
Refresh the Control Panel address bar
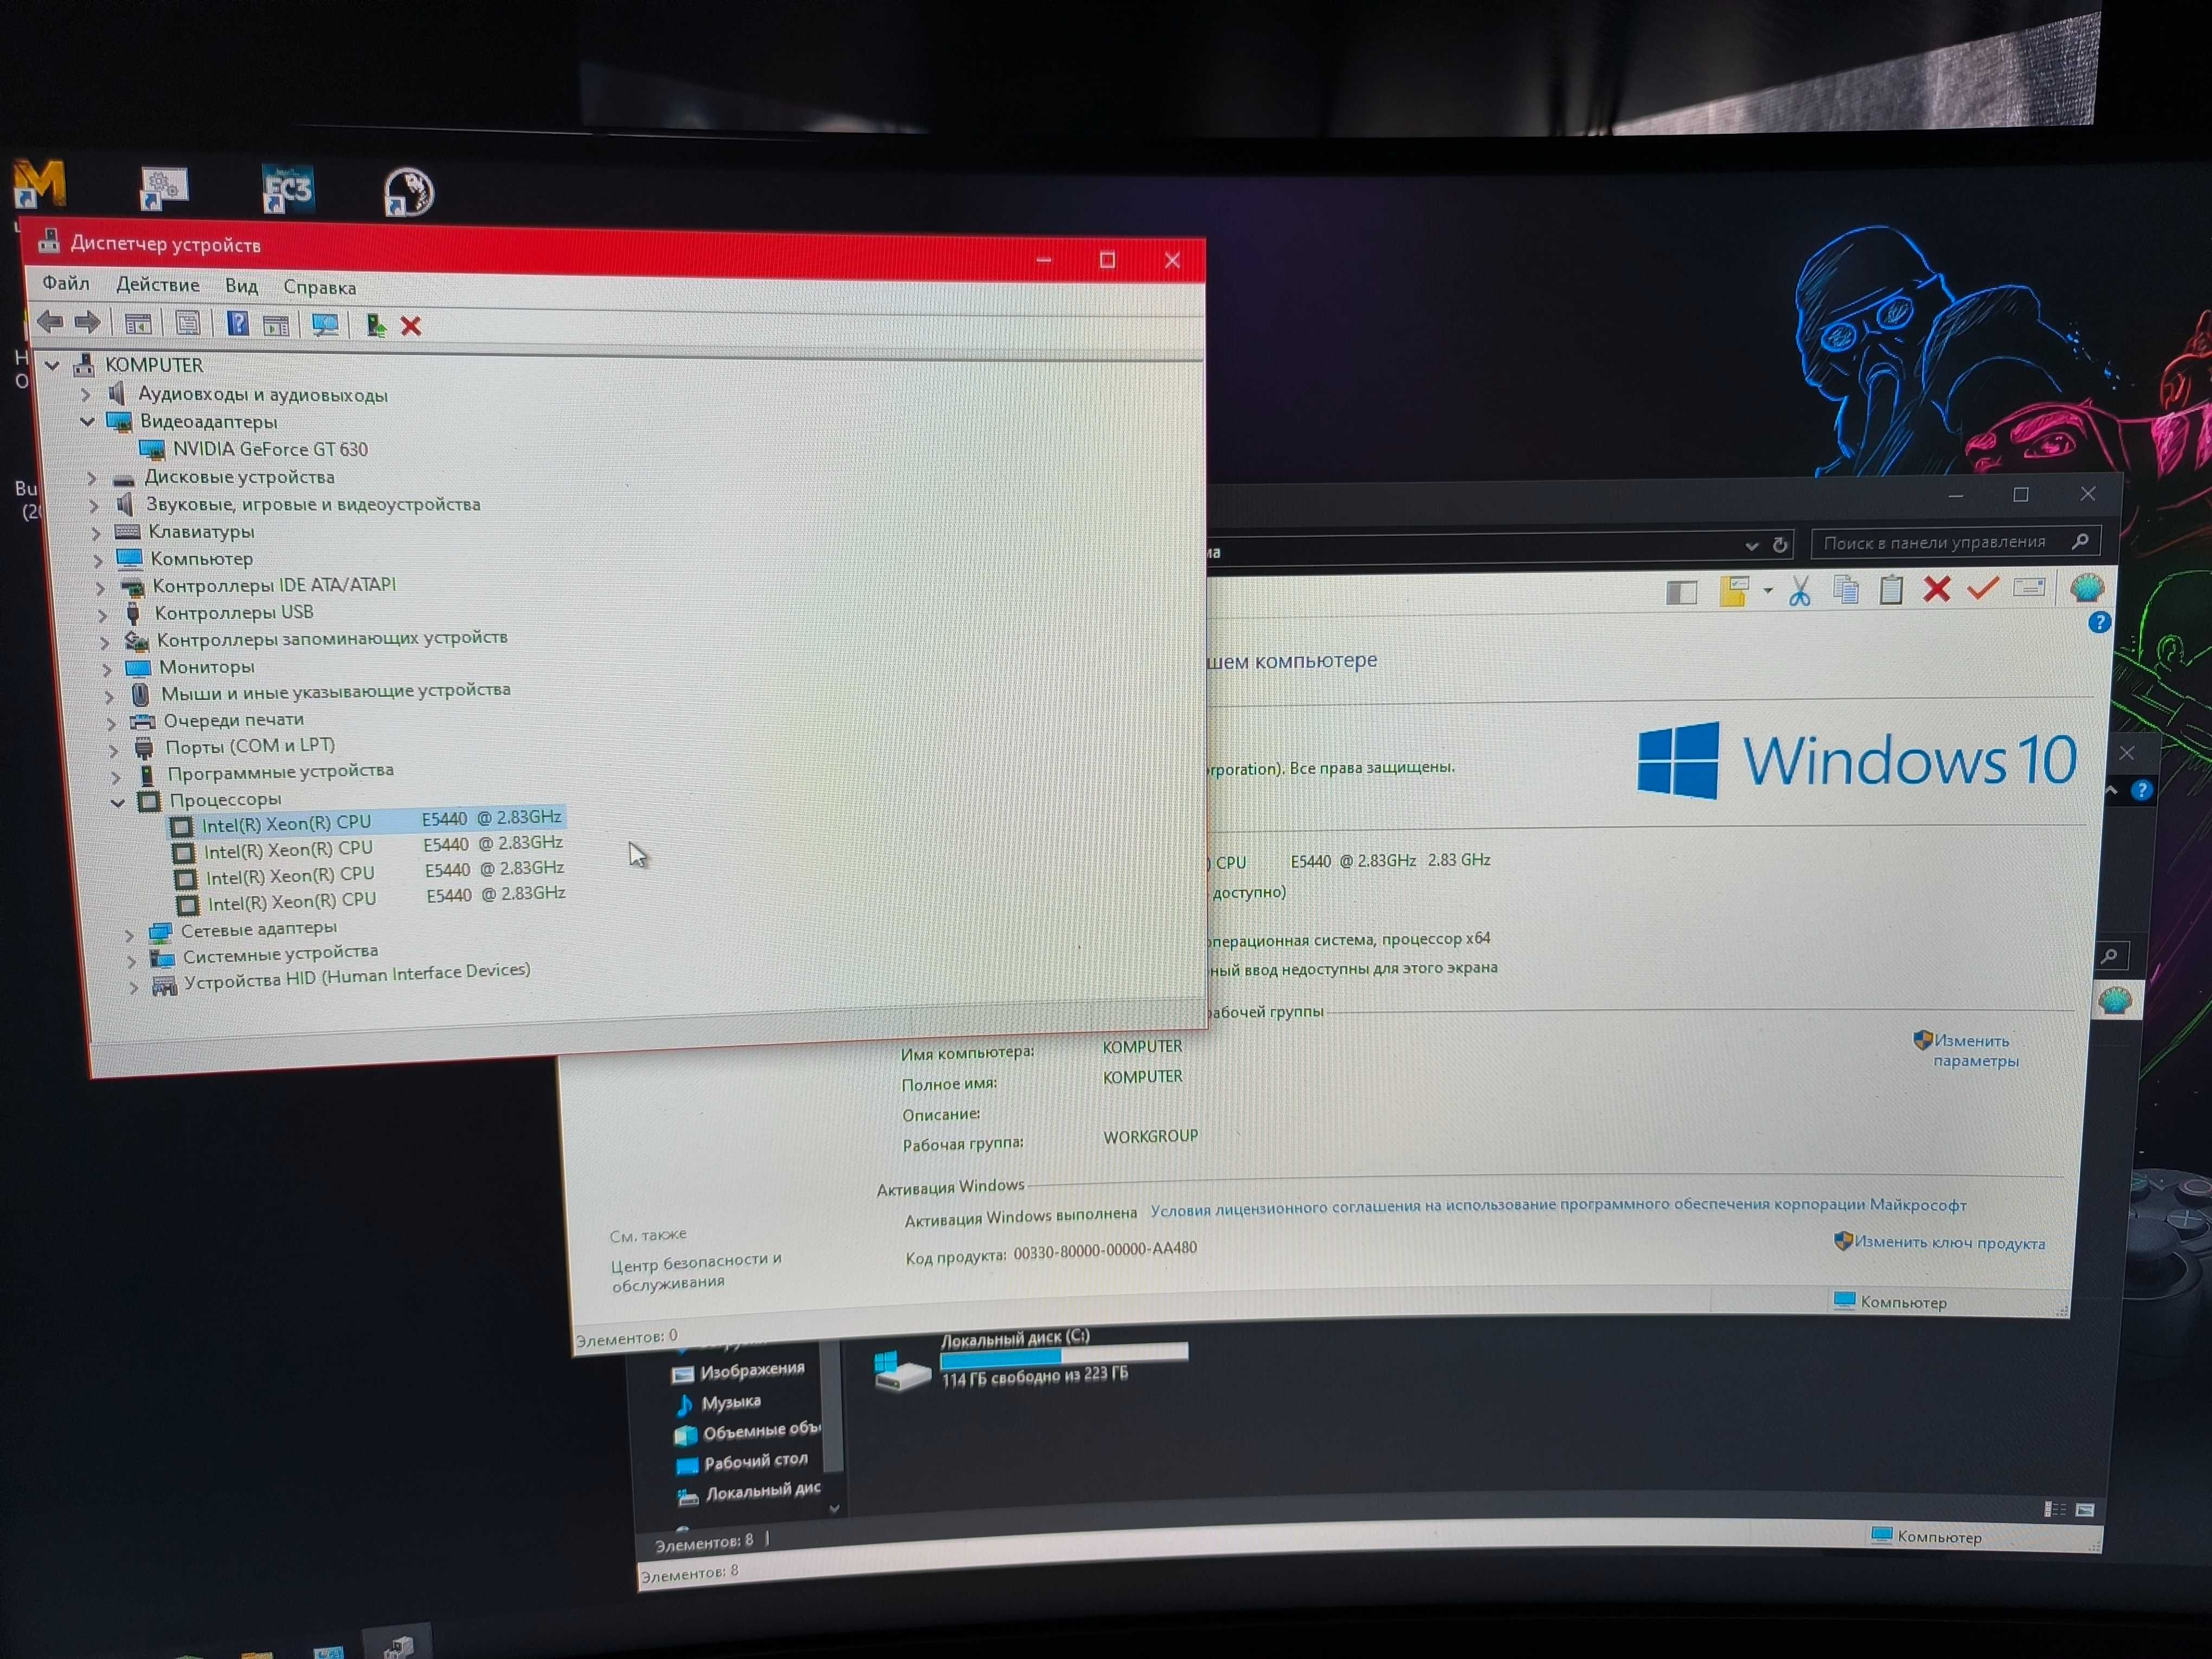(x=1780, y=545)
